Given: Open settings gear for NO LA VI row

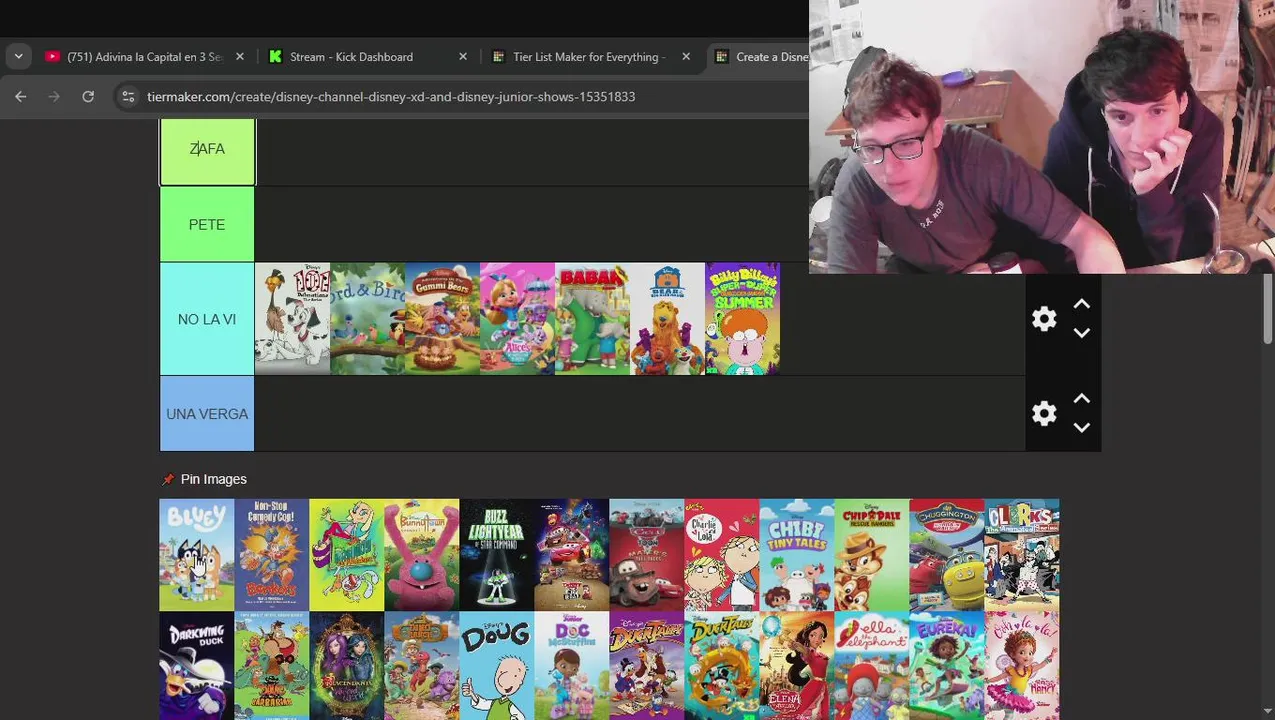Looking at the screenshot, I should (x=1044, y=319).
